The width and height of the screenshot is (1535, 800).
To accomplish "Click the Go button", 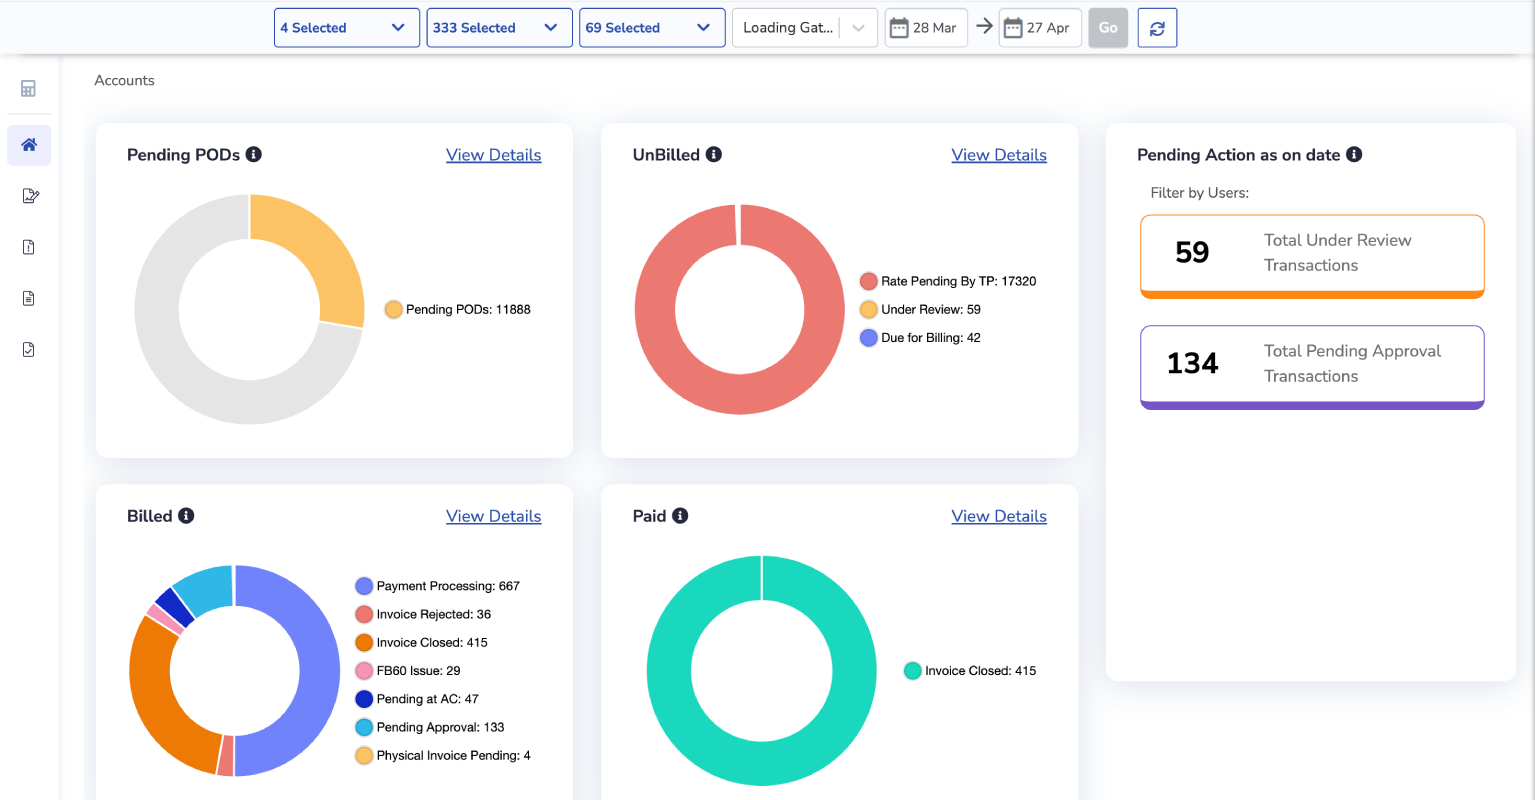I will tap(1108, 28).
